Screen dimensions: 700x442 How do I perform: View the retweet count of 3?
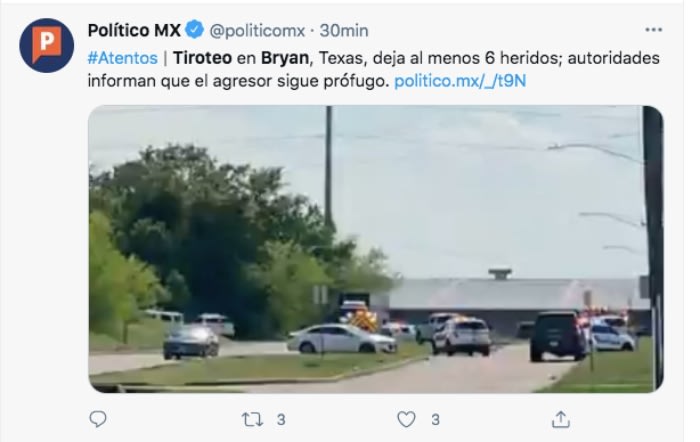click(281, 420)
